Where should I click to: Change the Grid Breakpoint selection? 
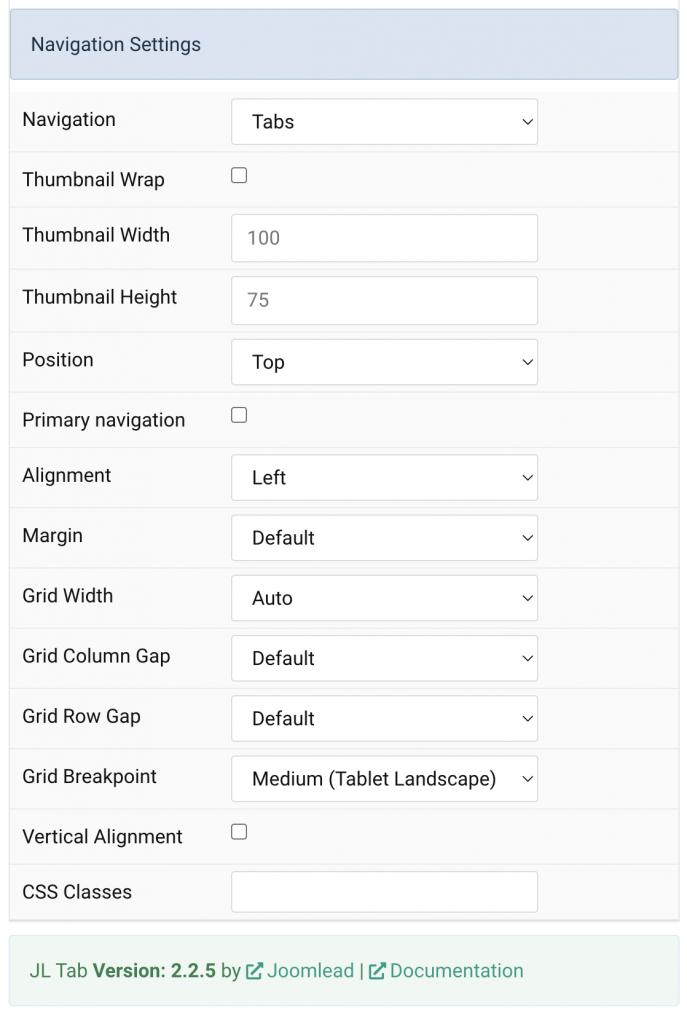(384, 778)
